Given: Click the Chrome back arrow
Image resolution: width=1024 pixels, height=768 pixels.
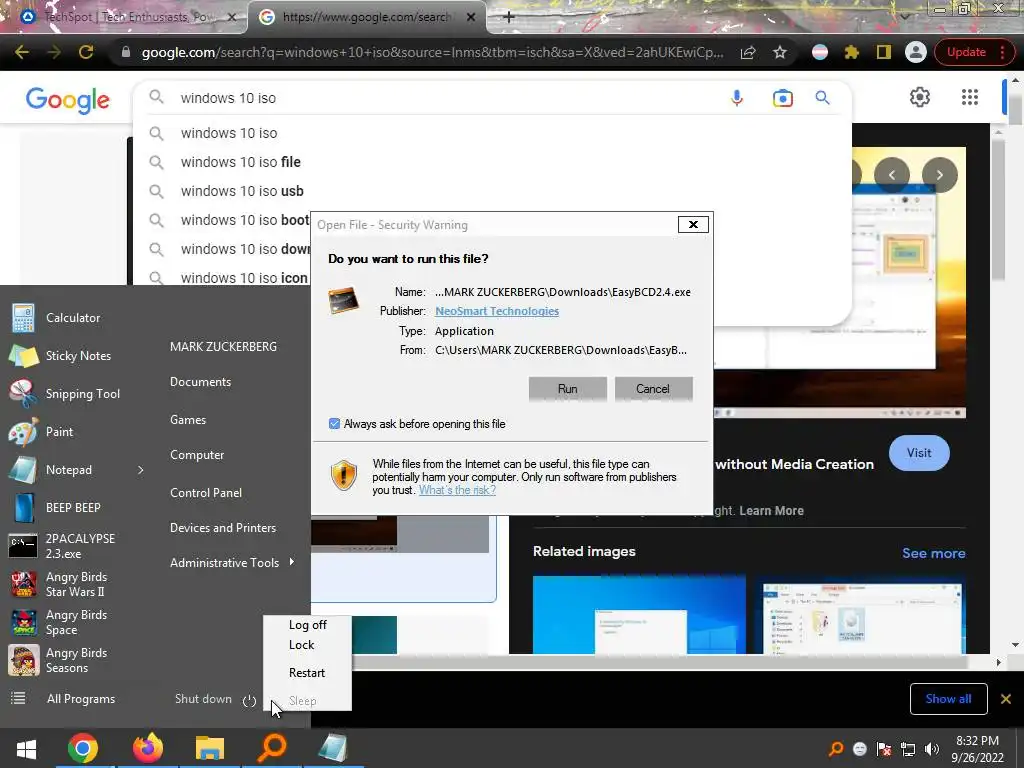Looking at the screenshot, I should [x=22, y=52].
